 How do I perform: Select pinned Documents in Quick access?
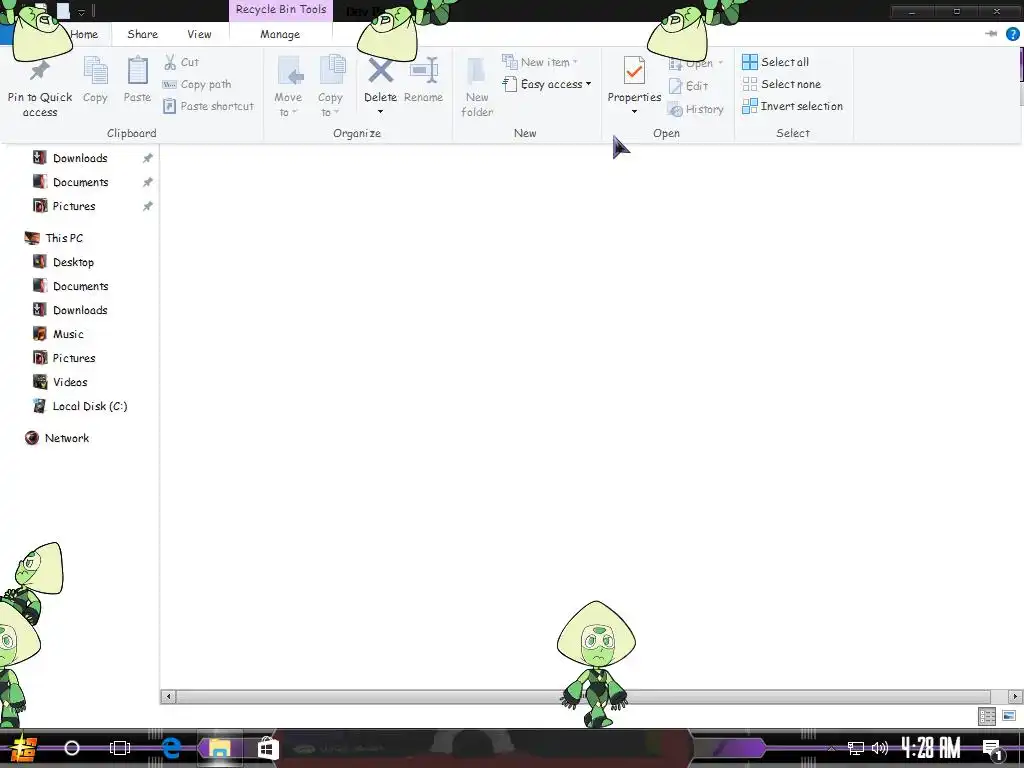pyautogui.click(x=80, y=182)
